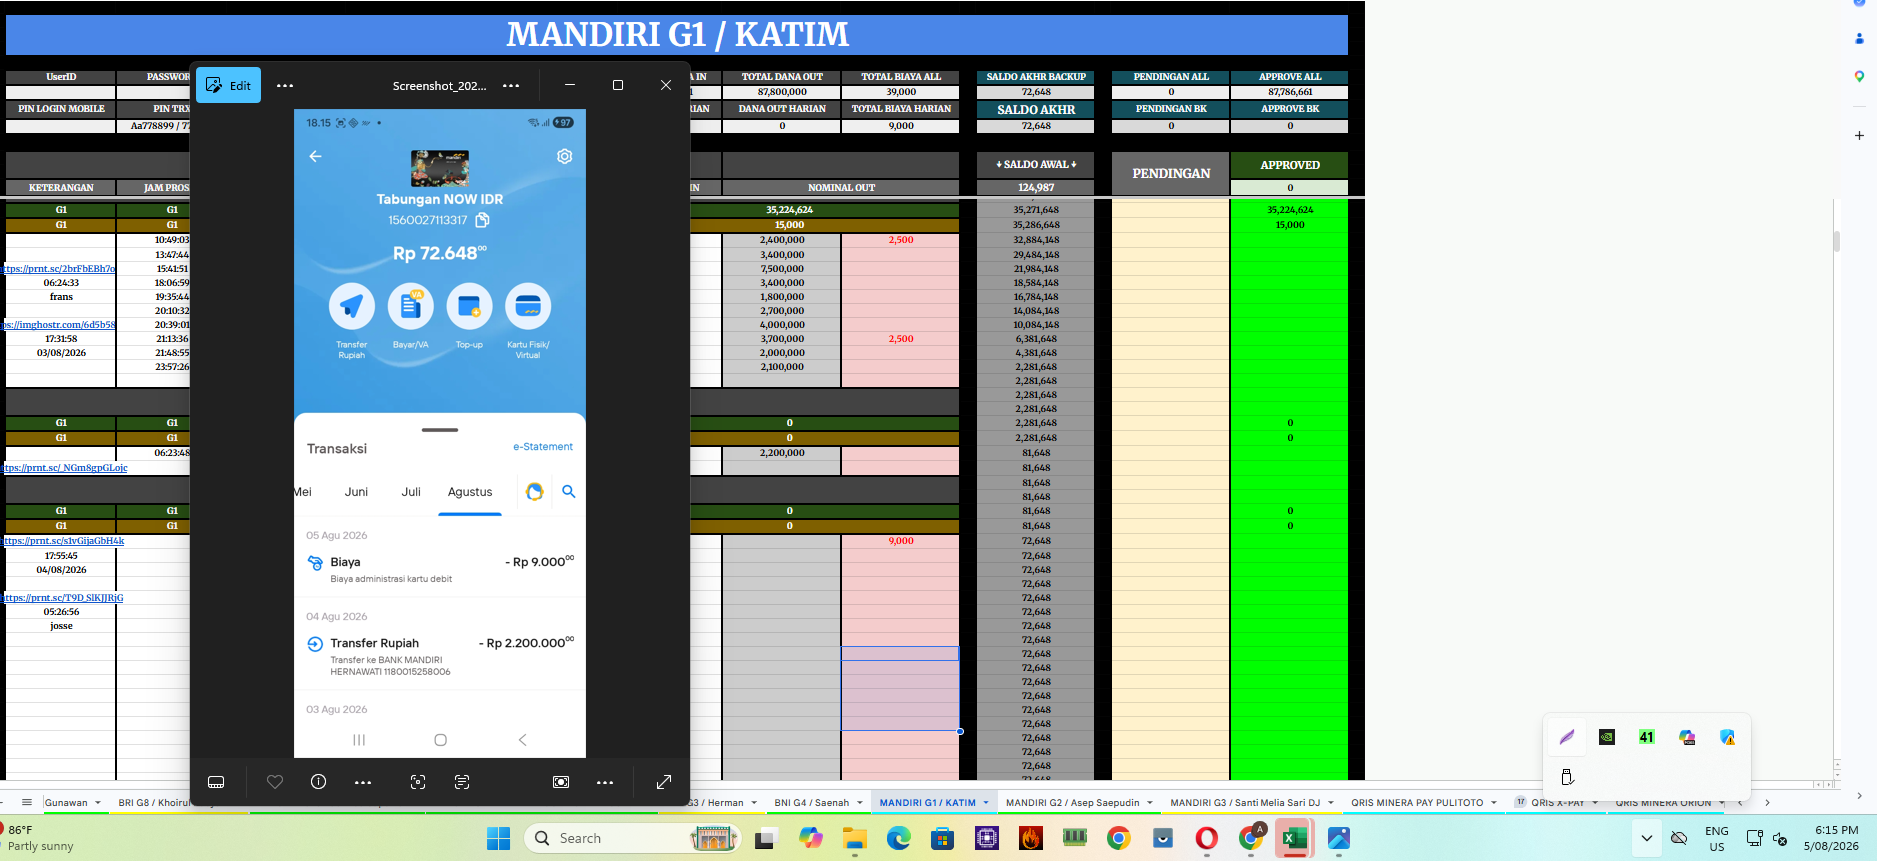Launch Opera from the taskbar
This screenshot has width=1877, height=861.
(x=1207, y=838)
